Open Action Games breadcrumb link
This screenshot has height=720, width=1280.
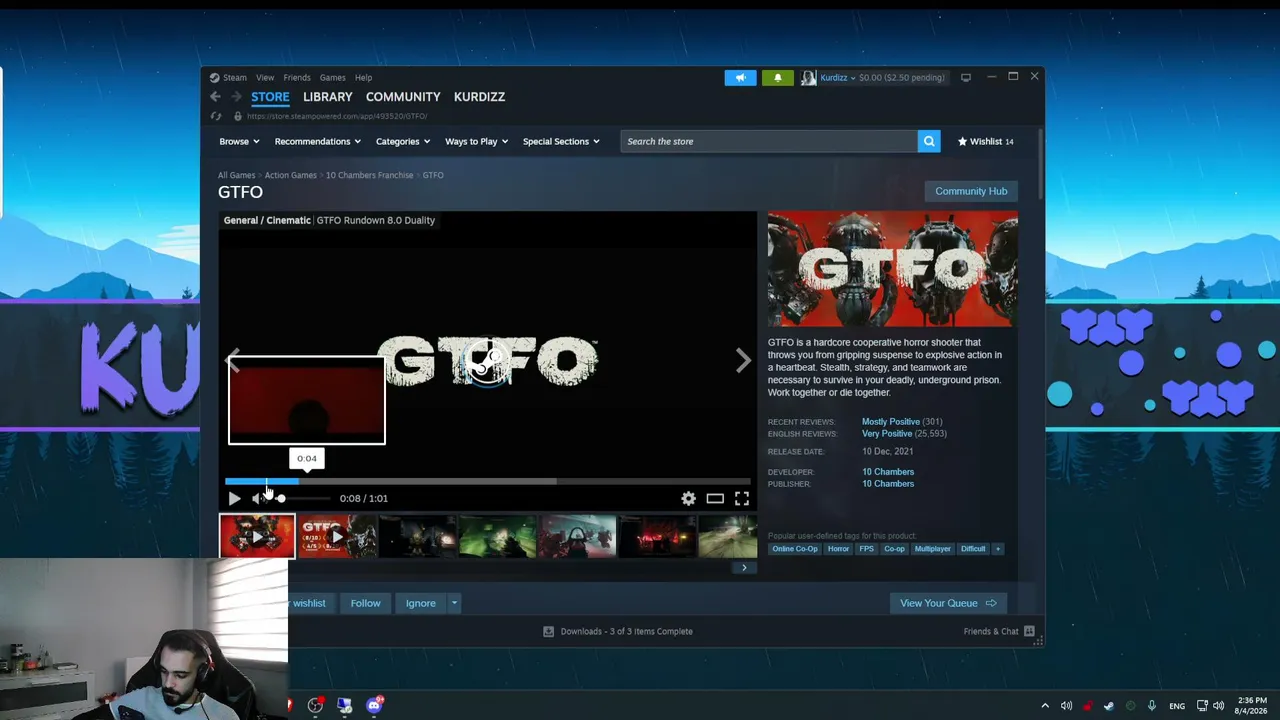(x=291, y=175)
